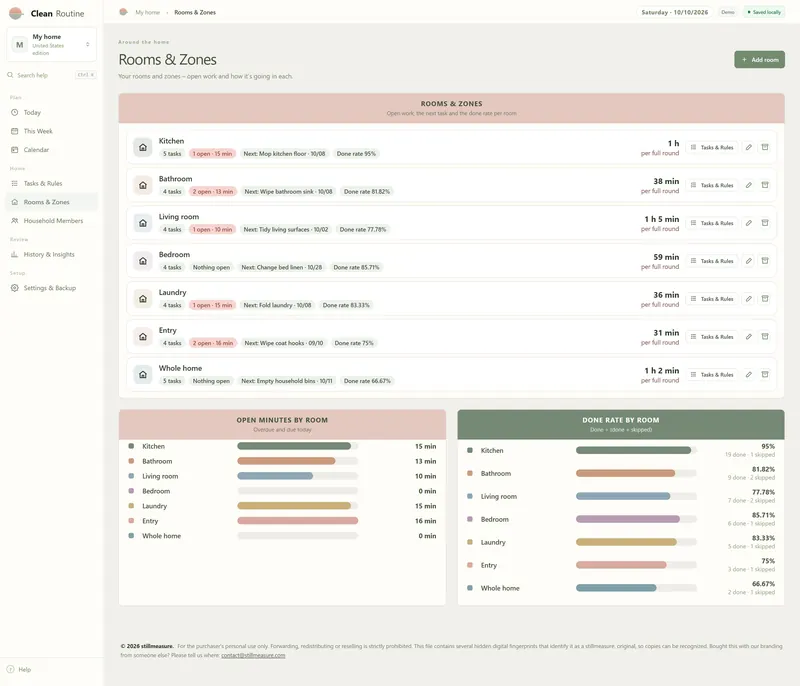Click the Laundry house icon
Image resolution: width=800 pixels, height=686 pixels.
point(143,299)
